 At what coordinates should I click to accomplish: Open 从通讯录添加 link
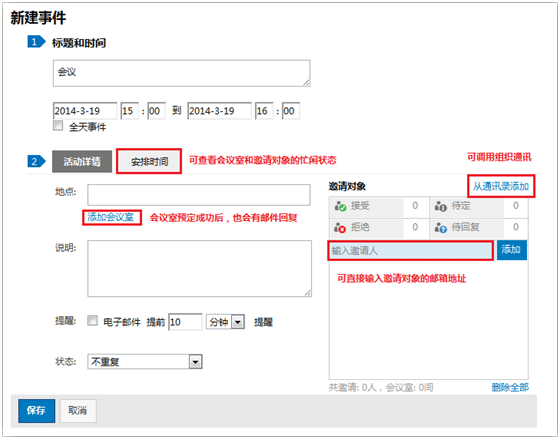[x=501, y=186]
